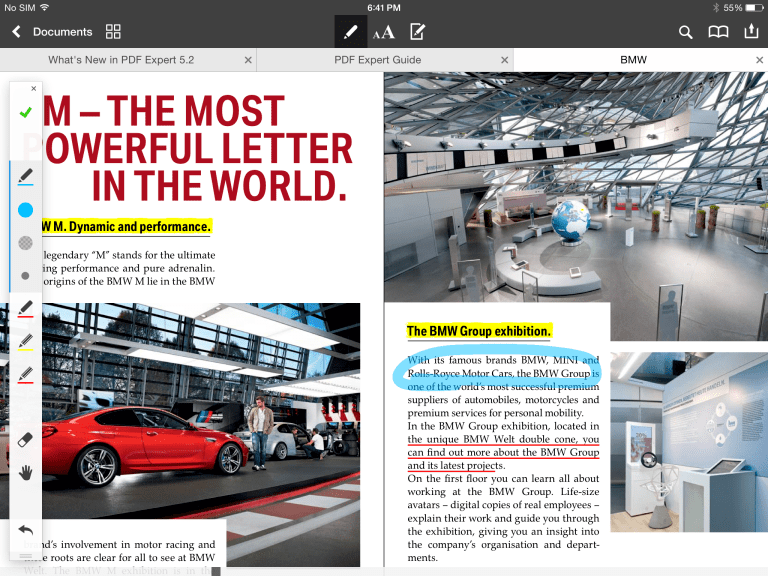Close the BMW tab
768x576 pixels.
[760, 60]
